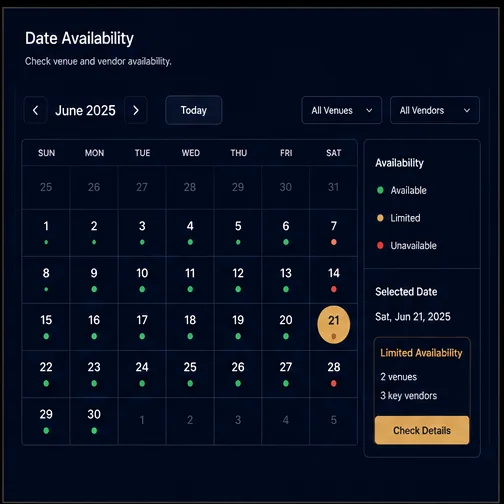
Task: Select unavailable date June 14
Action: click(x=334, y=280)
